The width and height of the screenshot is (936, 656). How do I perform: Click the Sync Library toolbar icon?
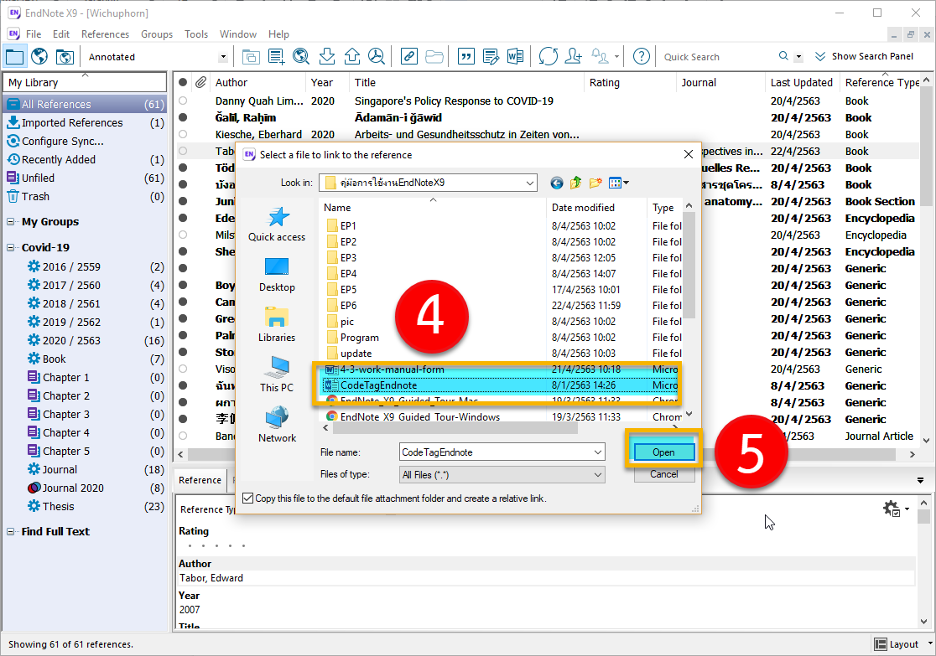coord(548,57)
